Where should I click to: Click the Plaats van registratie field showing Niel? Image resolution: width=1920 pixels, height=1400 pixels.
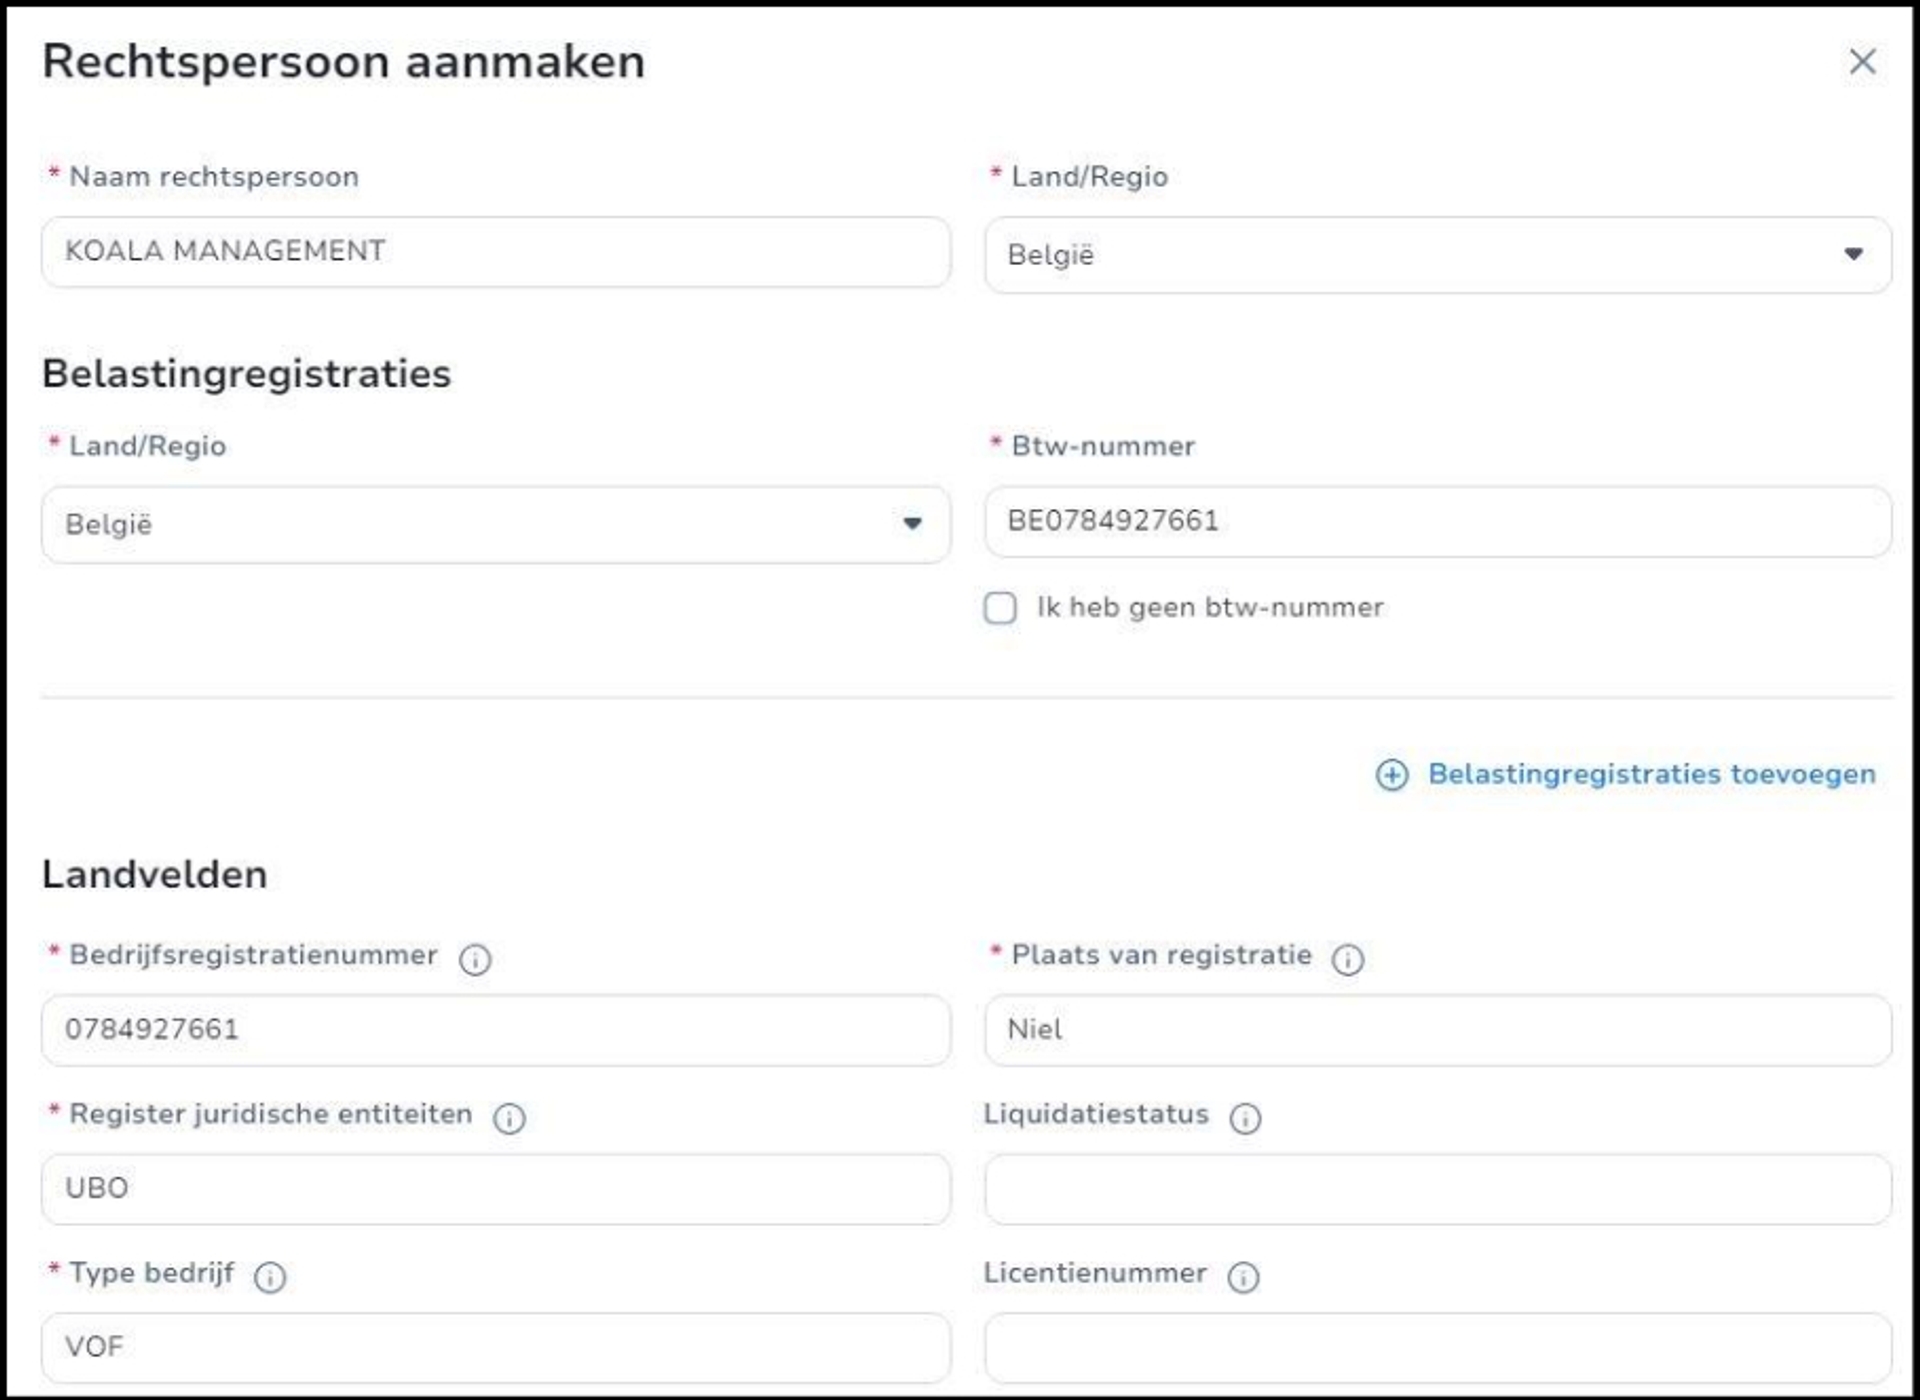pos(1437,1030)
